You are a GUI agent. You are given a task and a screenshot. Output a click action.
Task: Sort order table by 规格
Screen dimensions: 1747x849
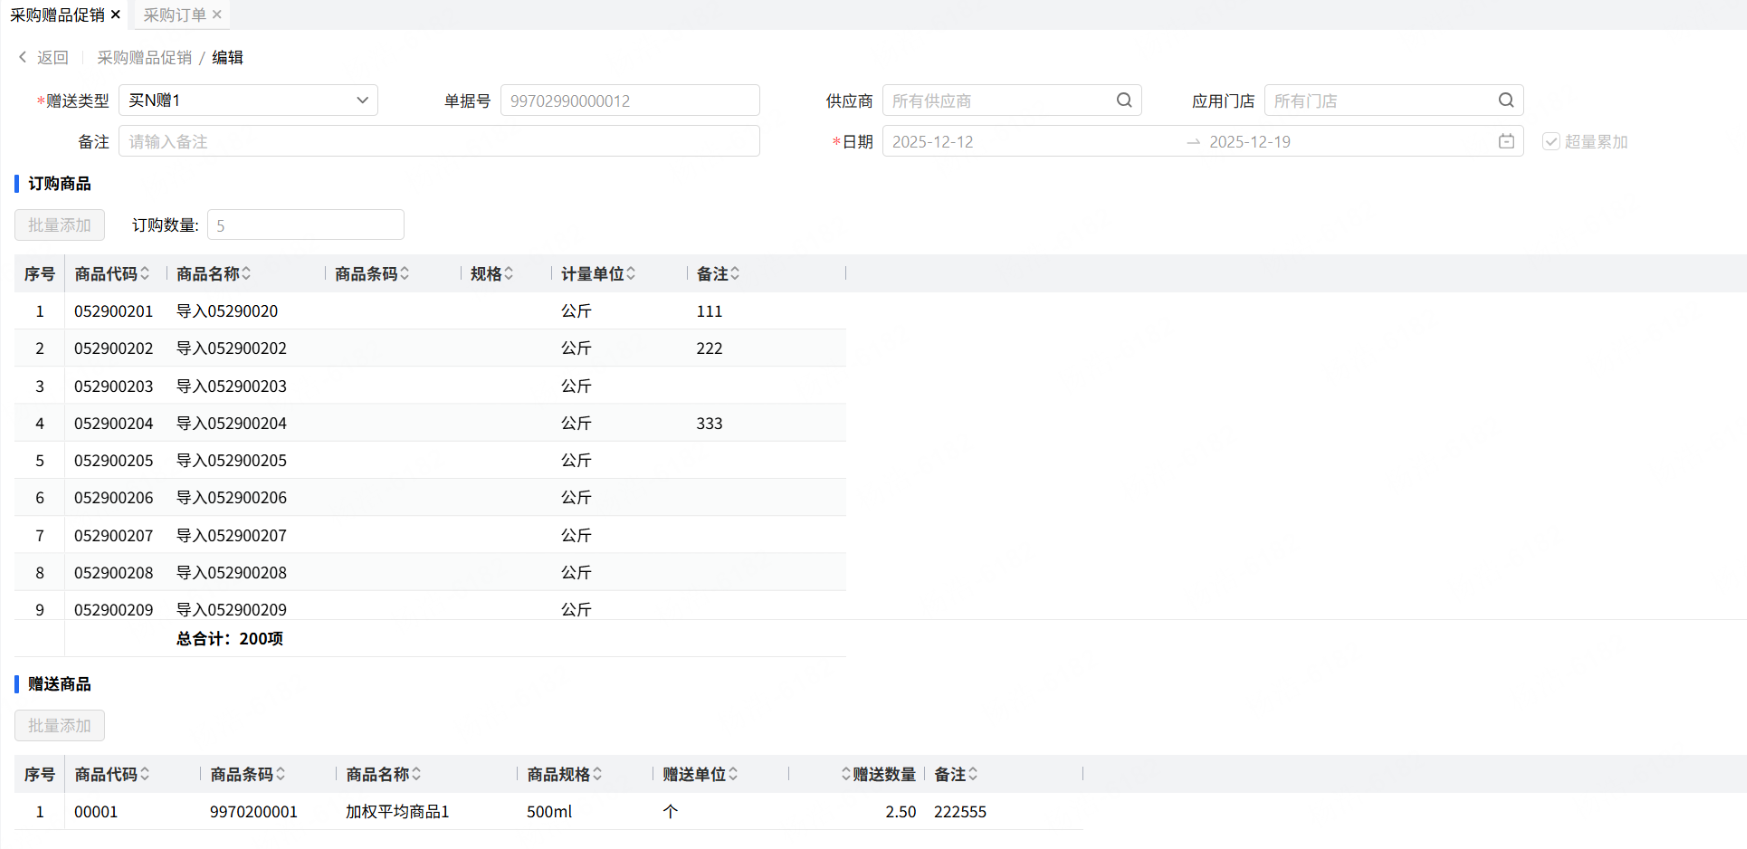click(508, 274)
